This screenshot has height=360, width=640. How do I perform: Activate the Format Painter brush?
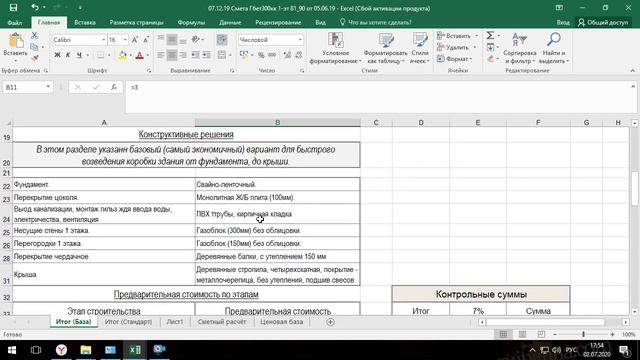click(35, 58)
